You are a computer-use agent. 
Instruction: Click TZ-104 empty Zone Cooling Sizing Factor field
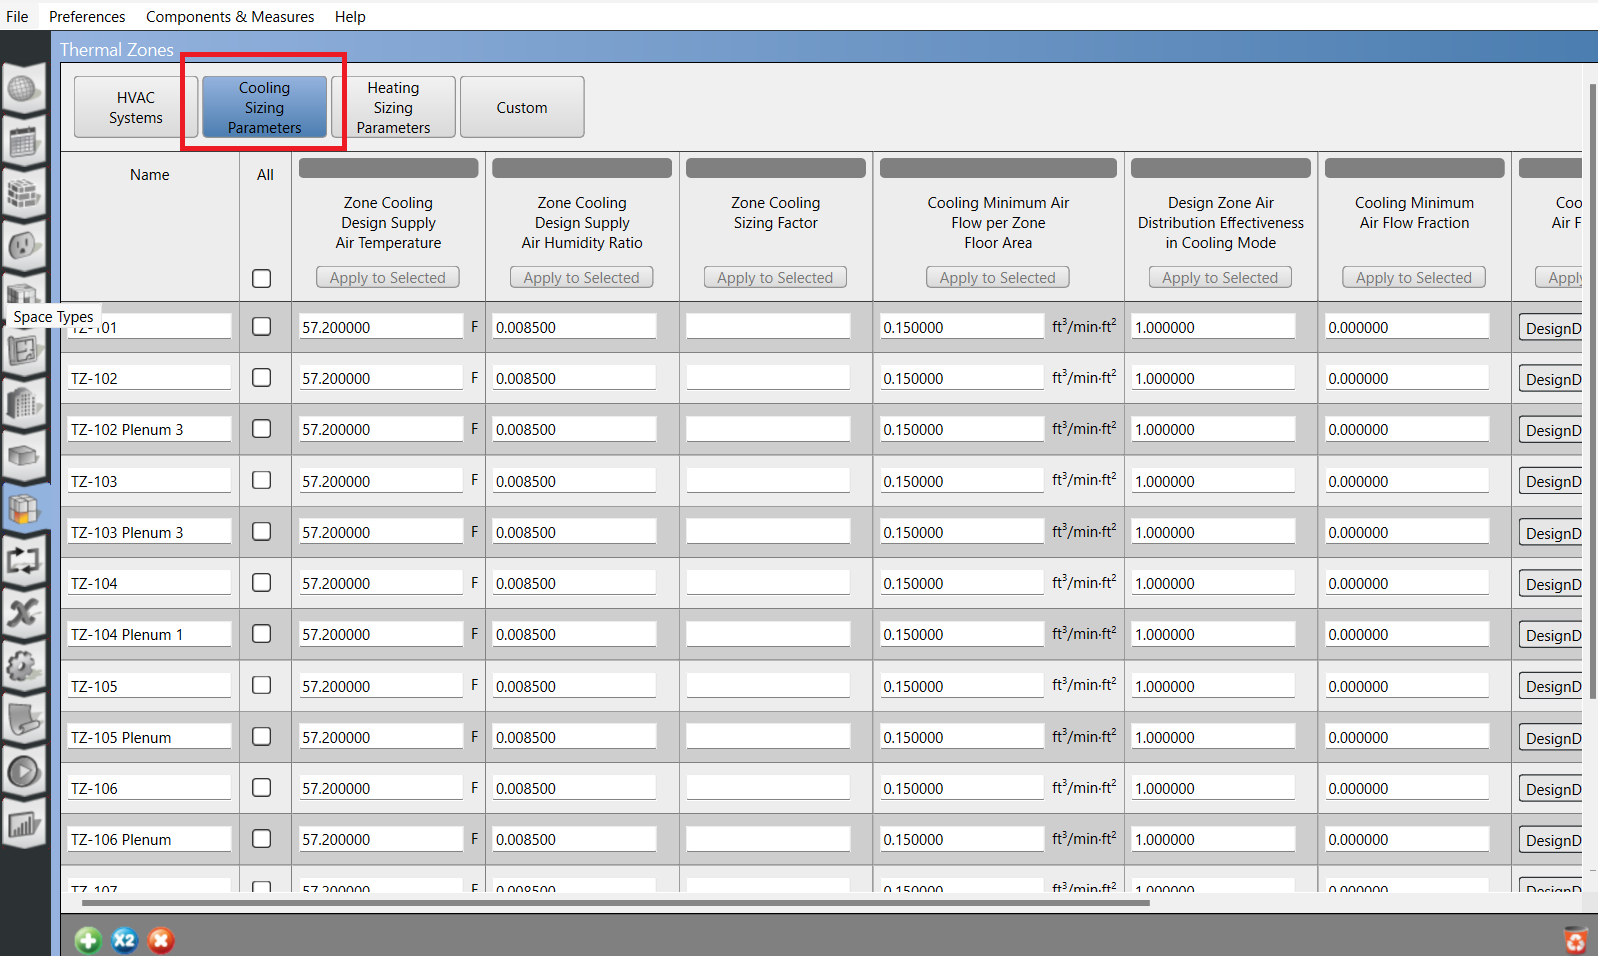click(x=768, y=583)
